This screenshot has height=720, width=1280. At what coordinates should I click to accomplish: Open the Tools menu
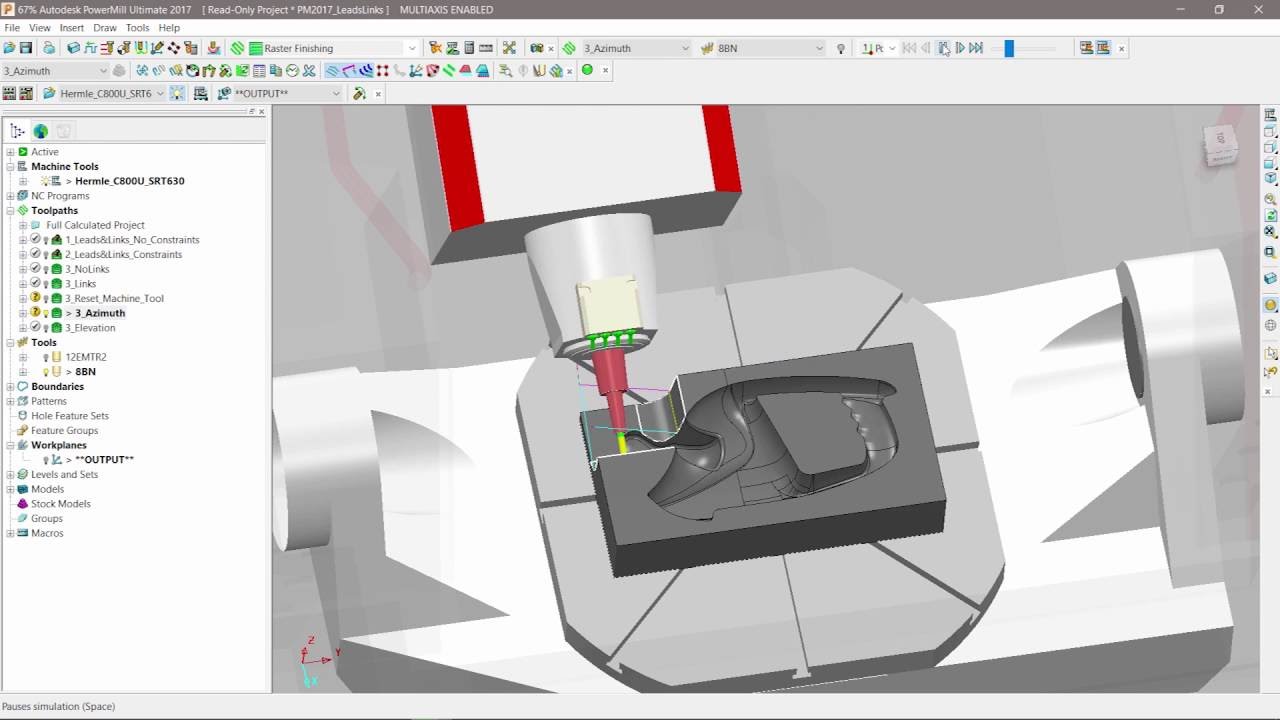137,28
